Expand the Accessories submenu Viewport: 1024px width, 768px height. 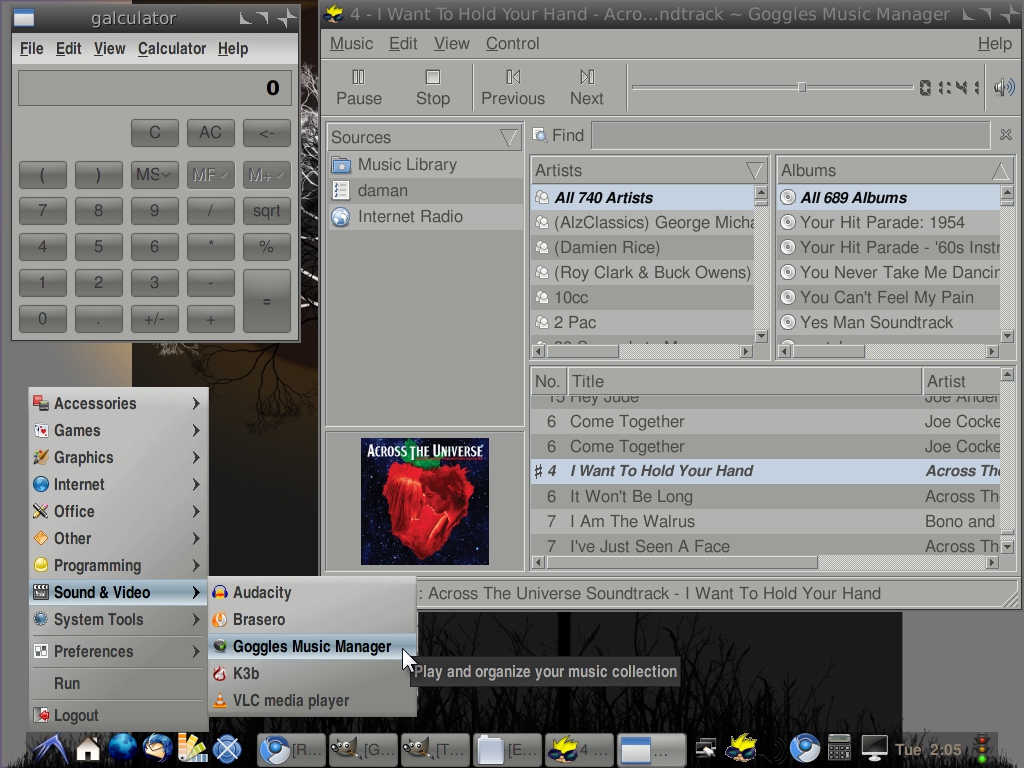point(119,404)
